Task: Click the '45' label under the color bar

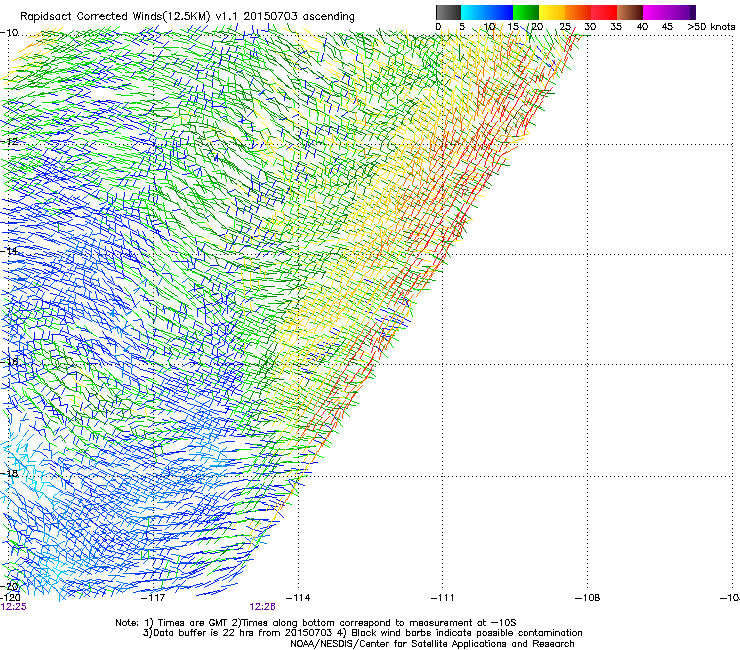Action: coord(667,27)
